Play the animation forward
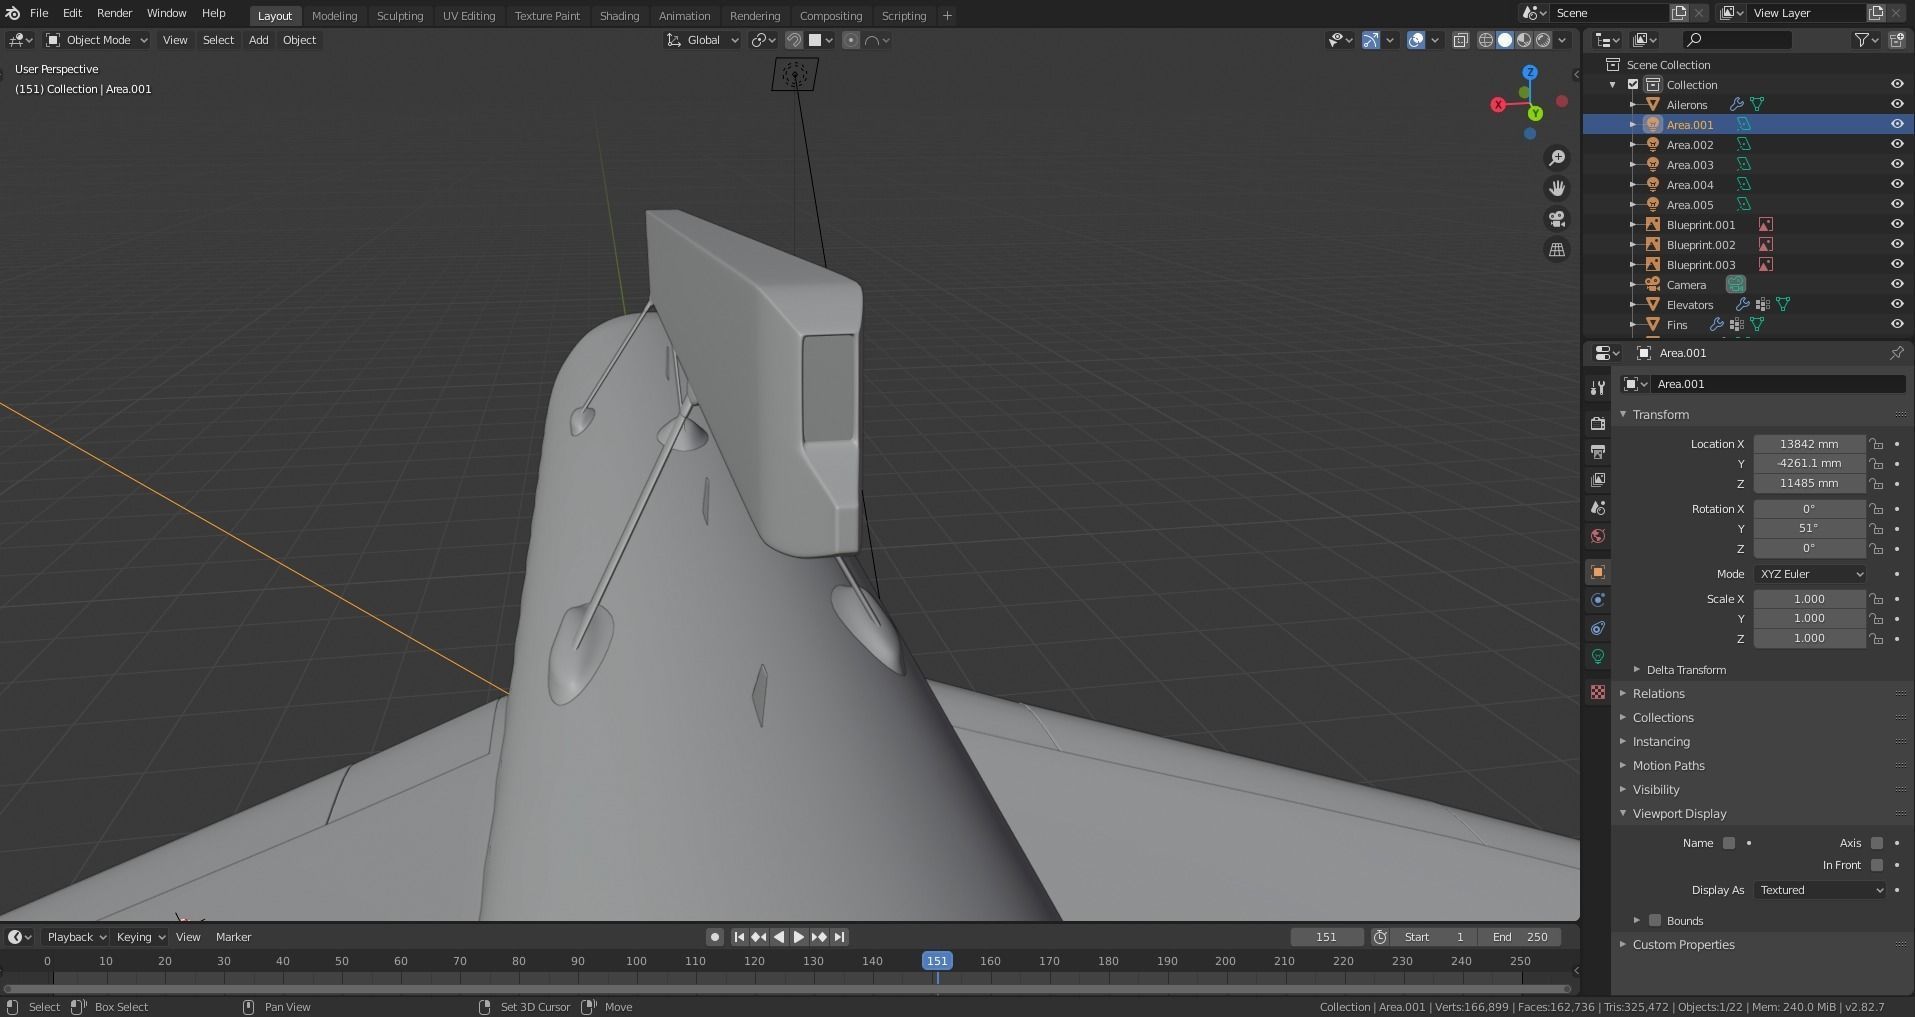Screen dimensions: 1915x1017 799,937
